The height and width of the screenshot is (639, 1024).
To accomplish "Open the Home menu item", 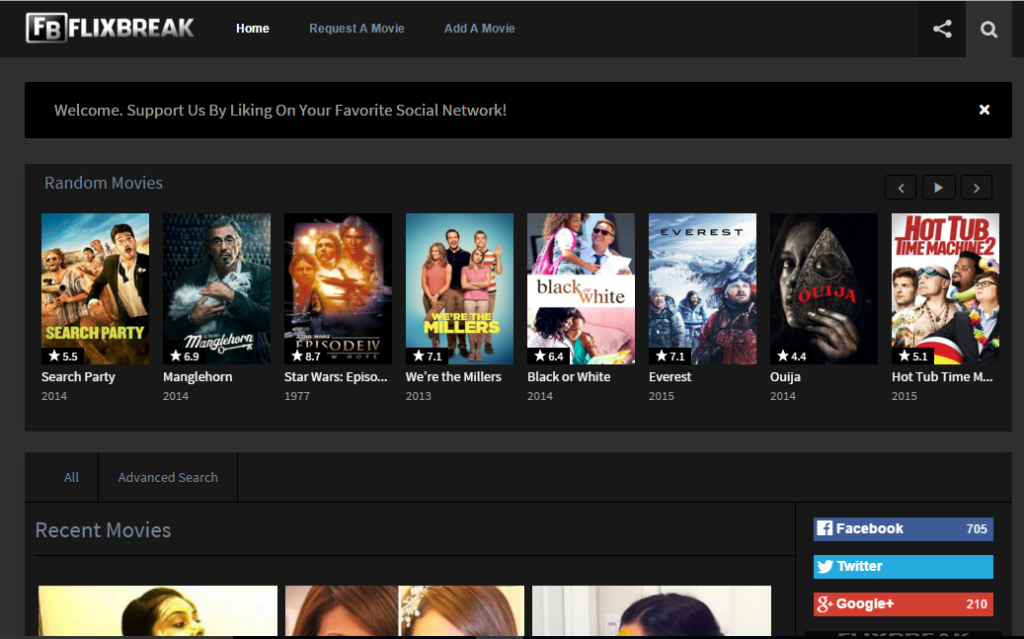I will pyautogui.click(x=253, y=29).
